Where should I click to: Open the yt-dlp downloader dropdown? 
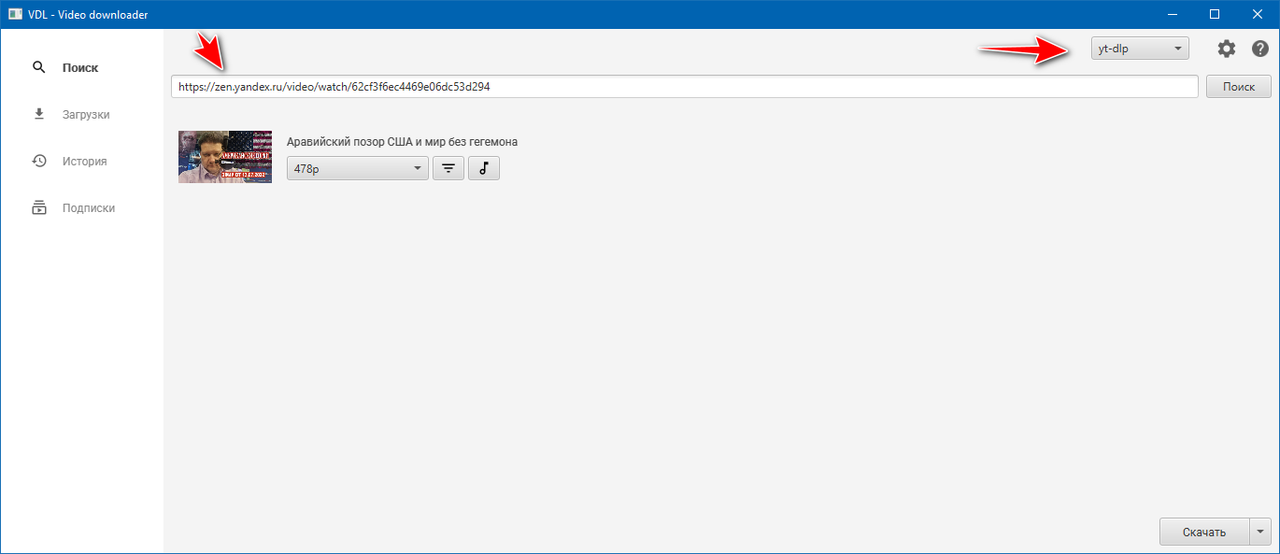tap(1140, 48)
